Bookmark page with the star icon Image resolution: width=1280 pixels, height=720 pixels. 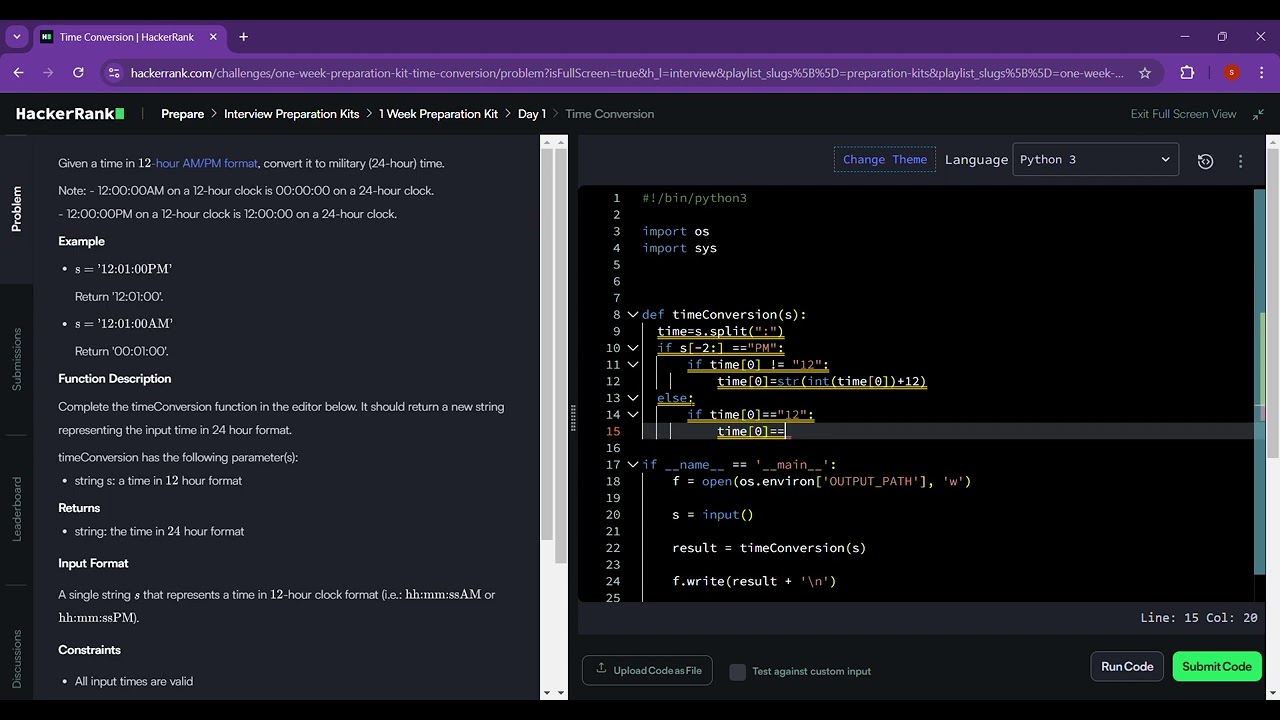tap(1145, 73)
